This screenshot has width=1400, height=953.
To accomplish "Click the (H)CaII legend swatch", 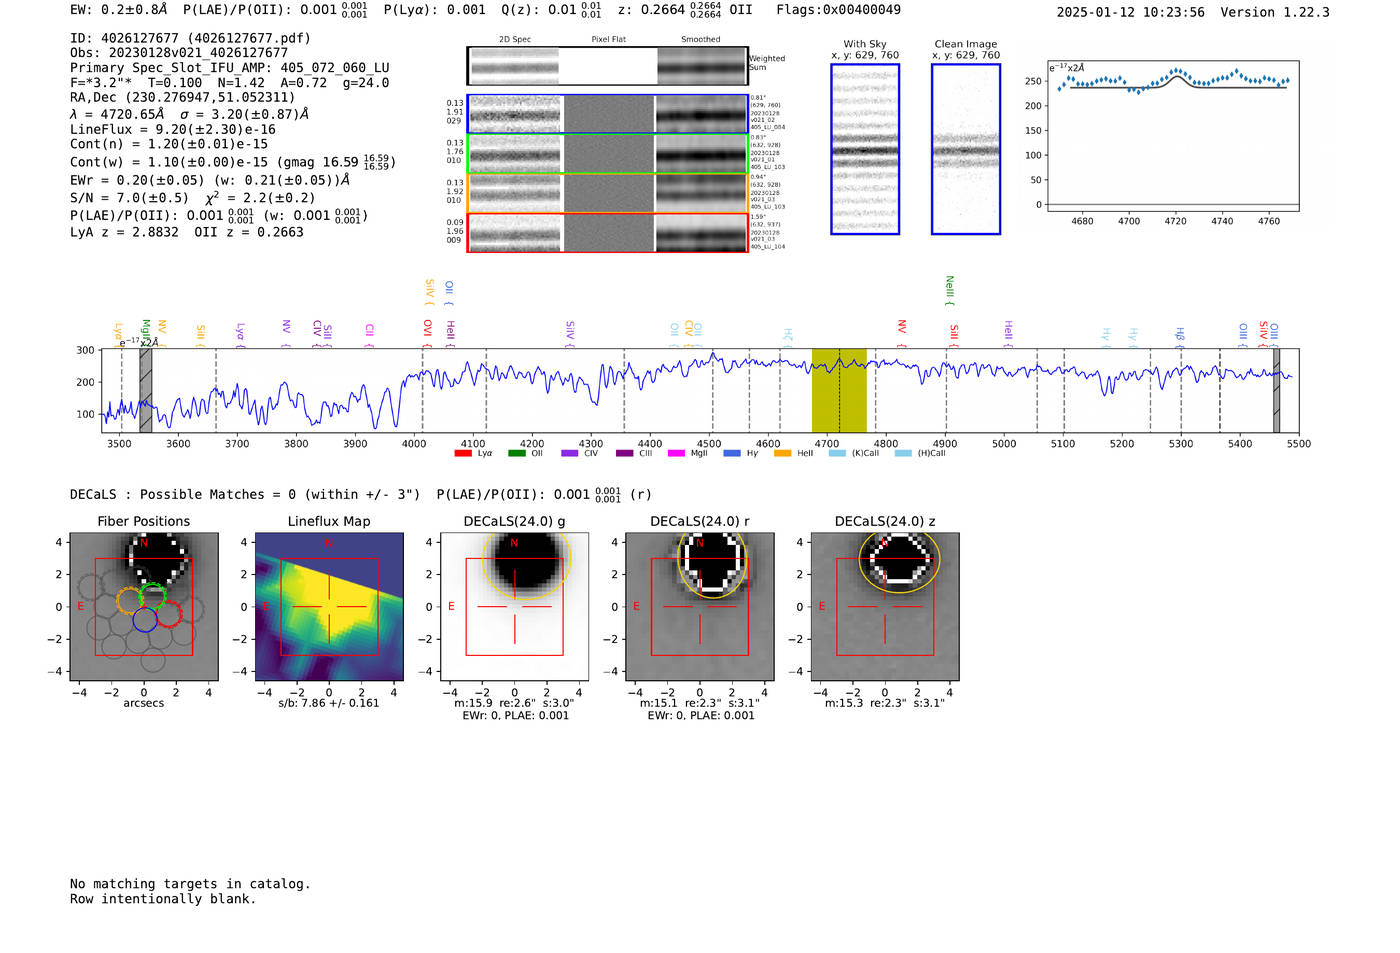I will (903, 453).
